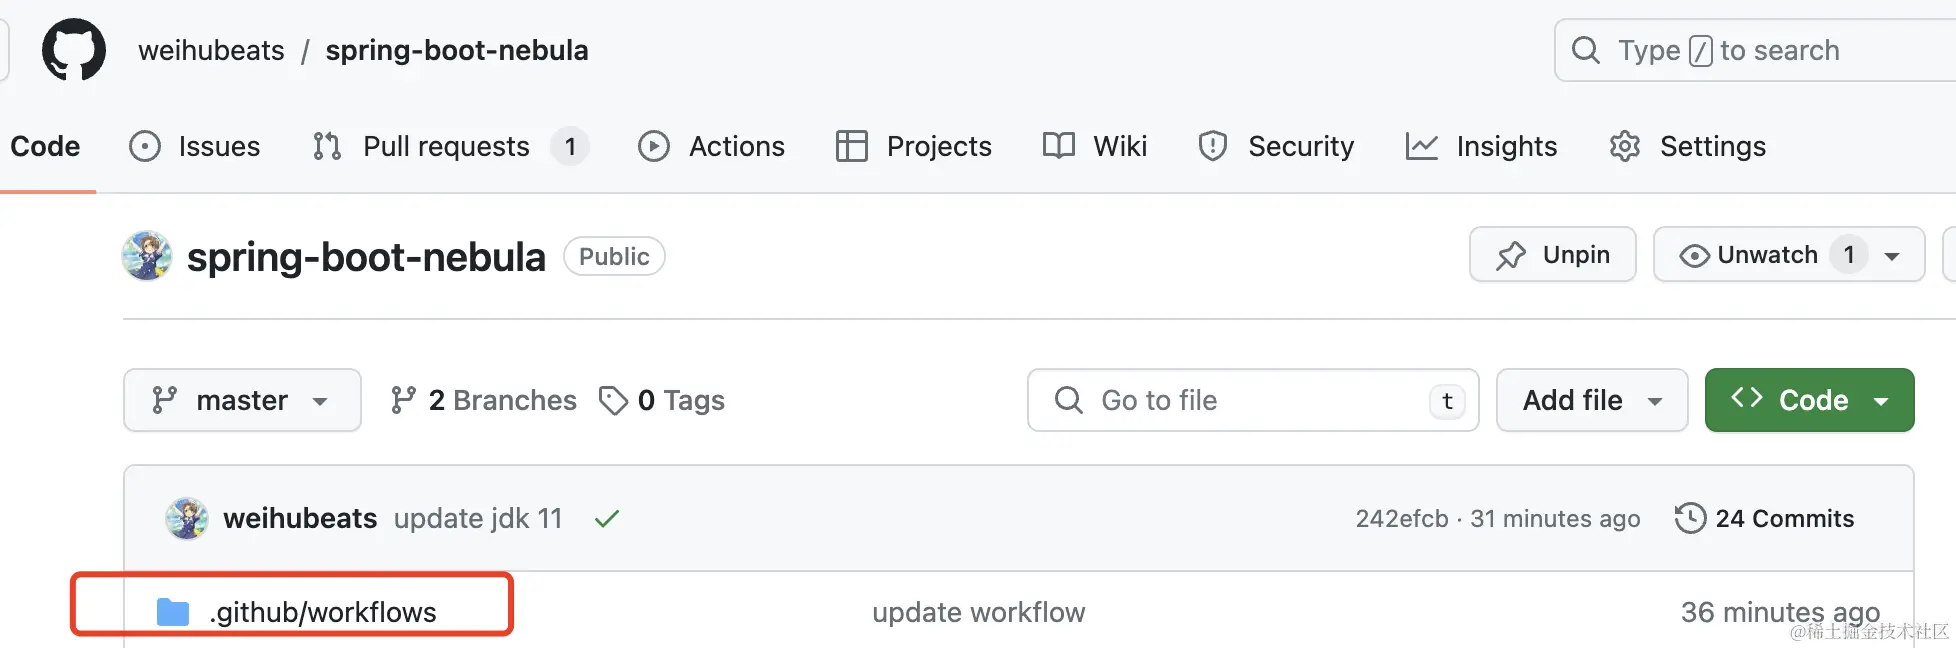
Task: Open repository Settings tab
Action: (x=1688, y=146)
